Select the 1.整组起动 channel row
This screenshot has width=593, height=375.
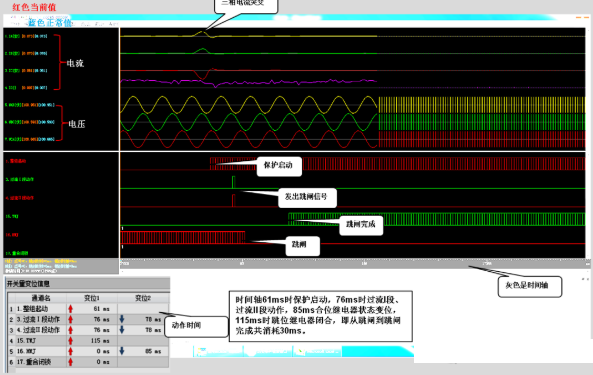88,309
